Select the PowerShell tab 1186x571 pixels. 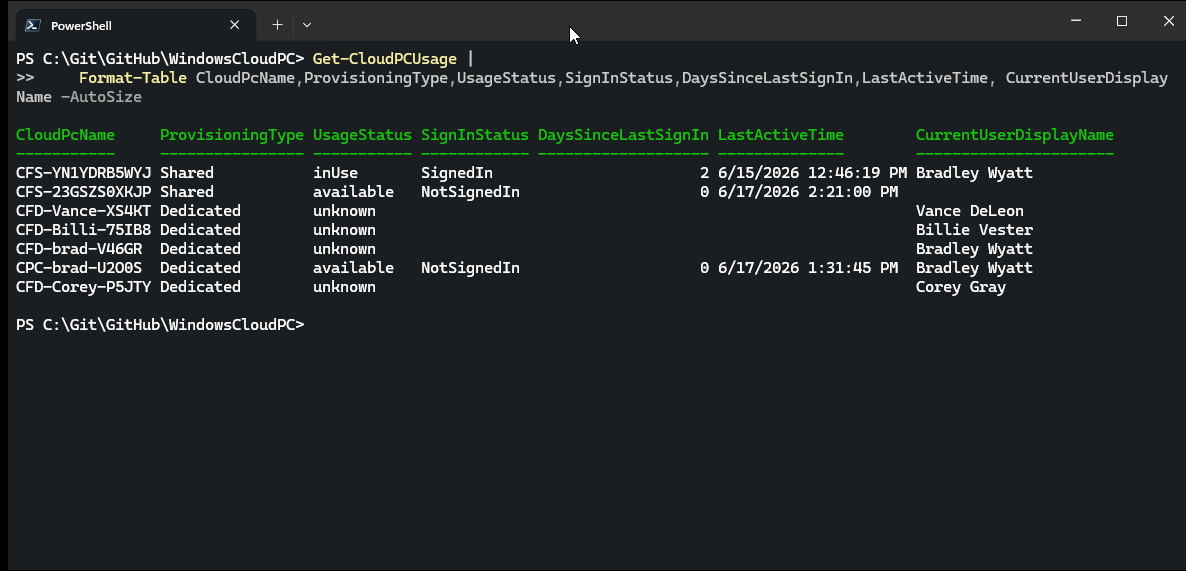point(136,25)
